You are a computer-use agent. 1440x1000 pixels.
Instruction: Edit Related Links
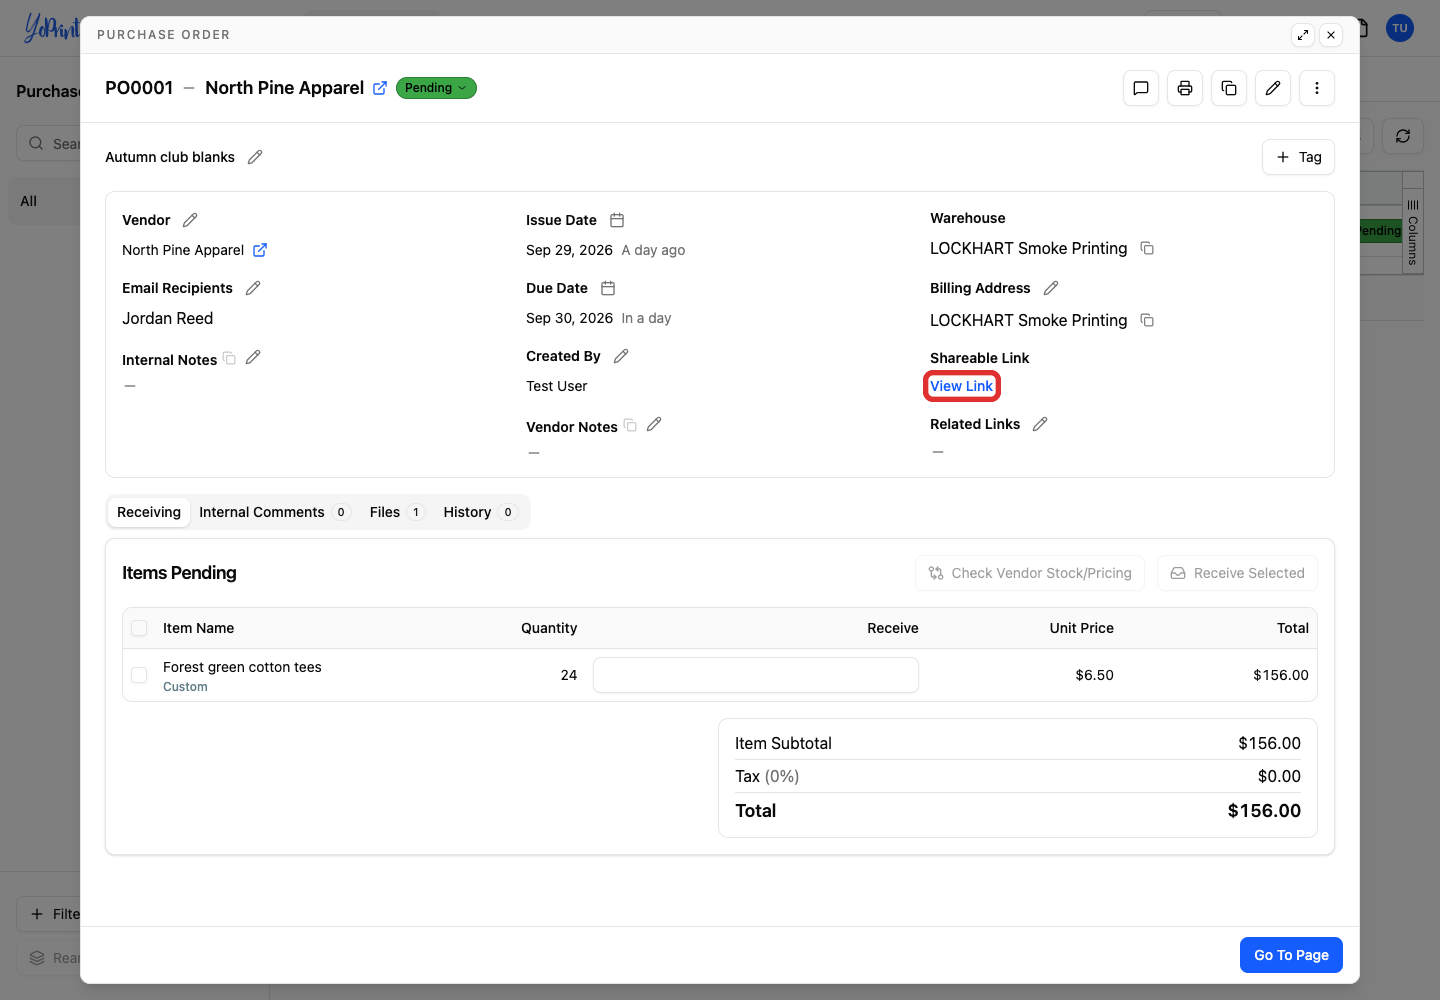point(1040,424)
